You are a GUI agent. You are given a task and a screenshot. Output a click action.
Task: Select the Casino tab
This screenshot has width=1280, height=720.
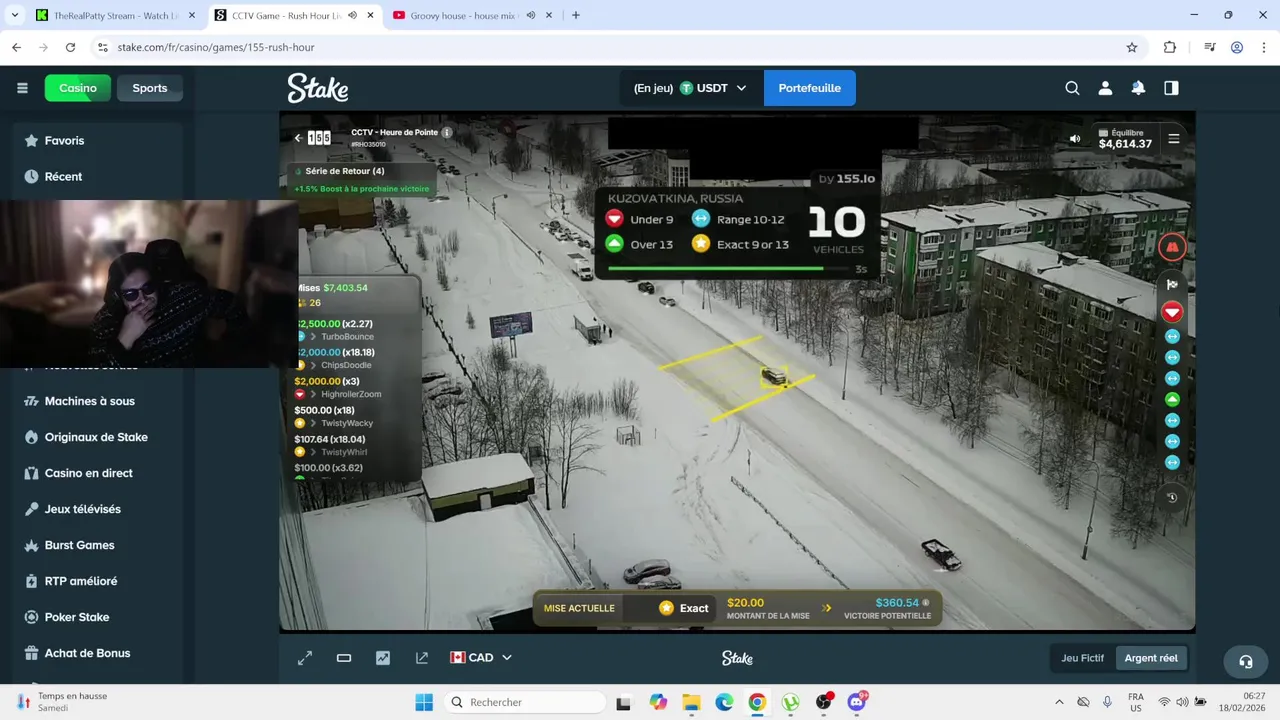point(78,88)
